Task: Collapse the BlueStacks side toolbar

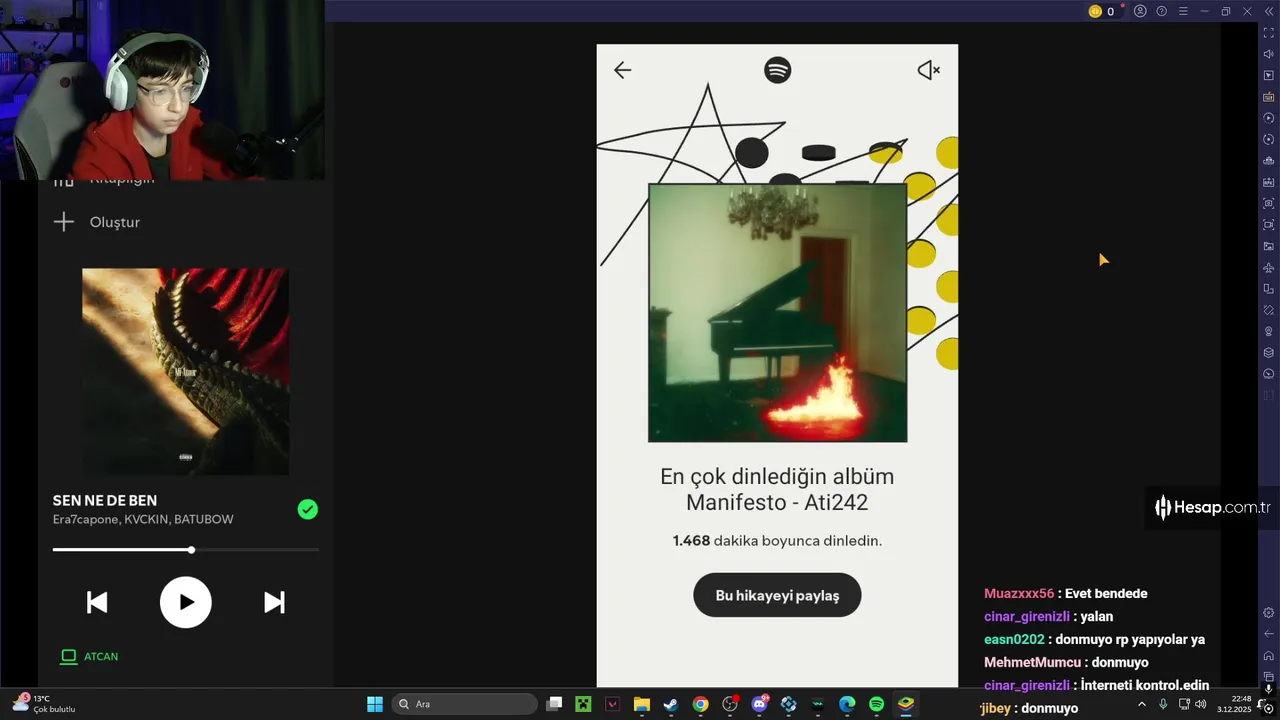Action: (x=1268, y=11)
